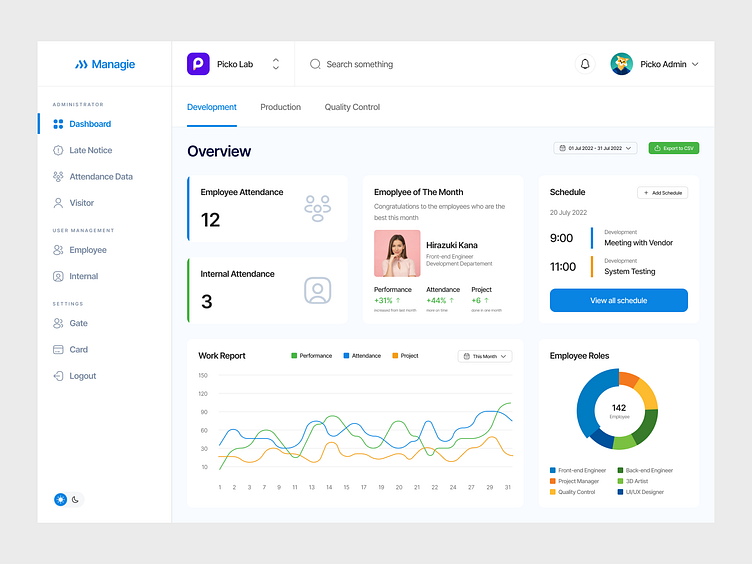
Task: Open date range 01 Jul - 31 Jul dropdown
Action: point(595,148)
